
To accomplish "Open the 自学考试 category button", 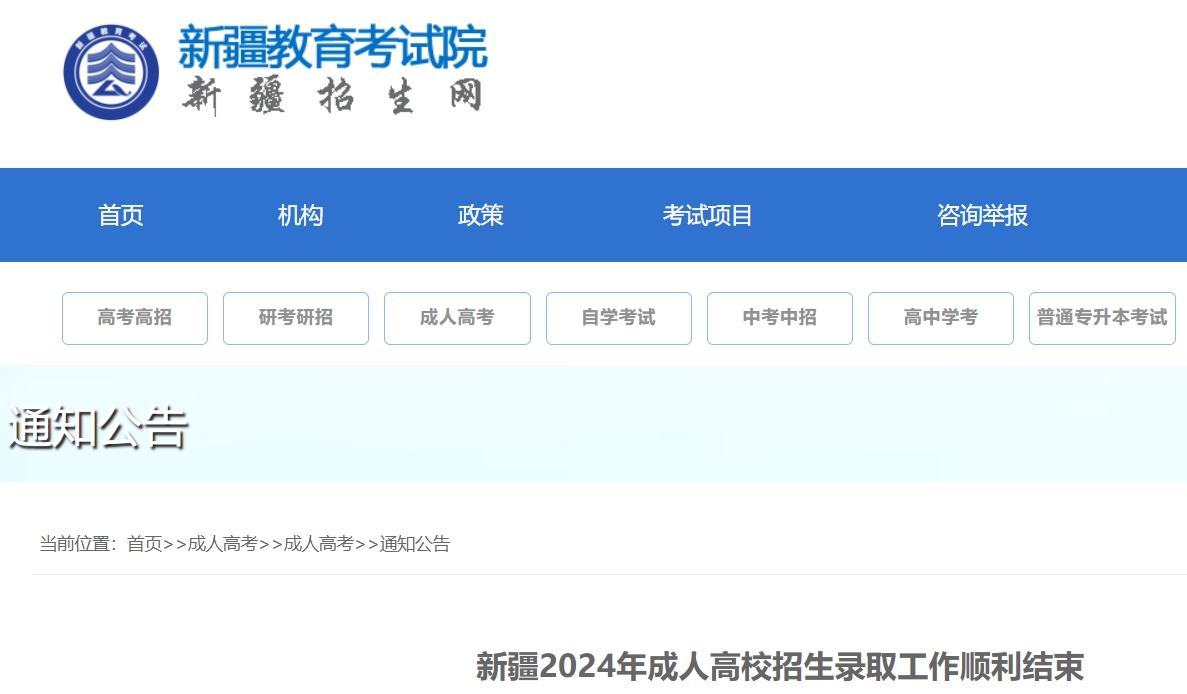I will (618, 318).
